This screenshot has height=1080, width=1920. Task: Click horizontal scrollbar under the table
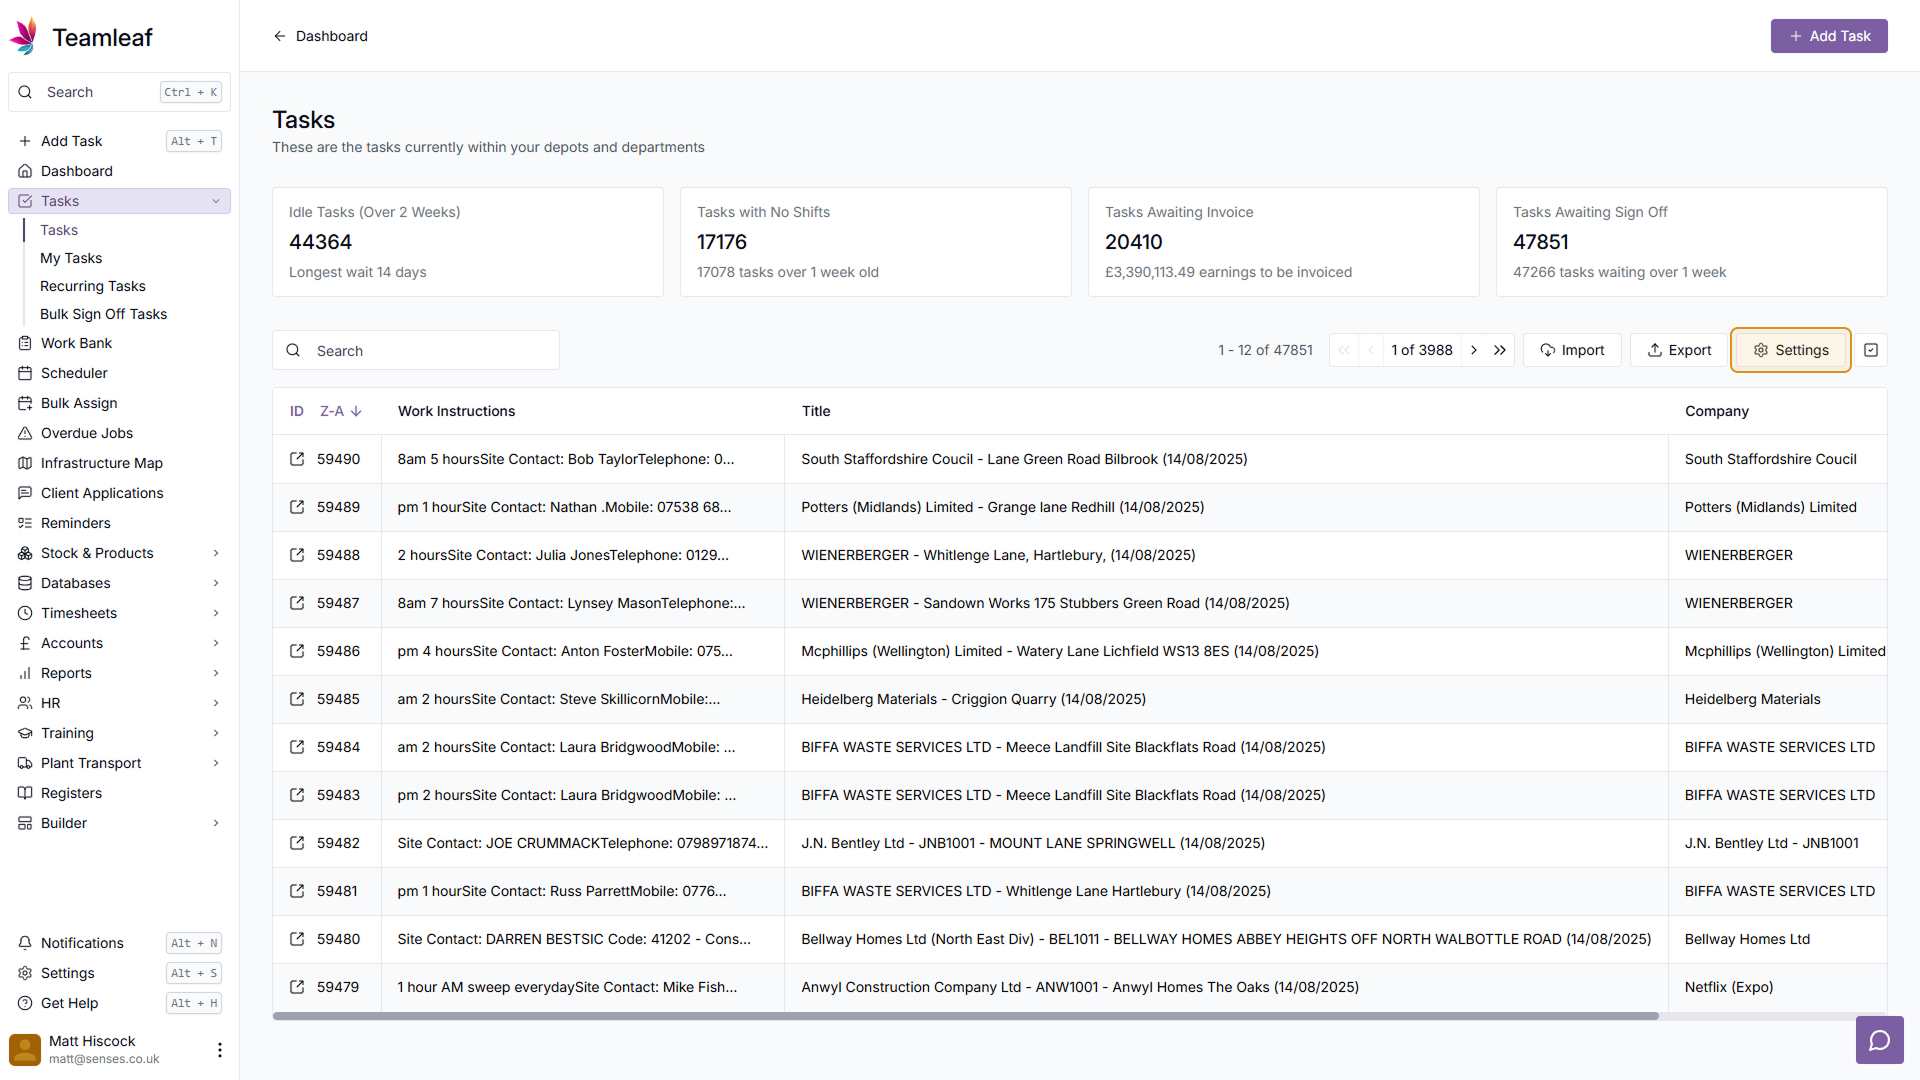[x=965, y=1016]
